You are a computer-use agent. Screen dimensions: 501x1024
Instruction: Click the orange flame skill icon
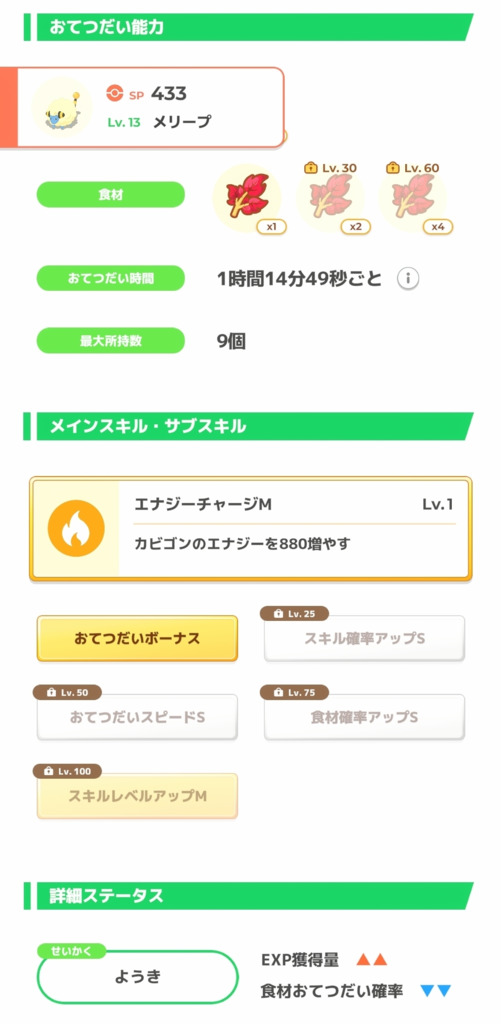coord(76,529)
